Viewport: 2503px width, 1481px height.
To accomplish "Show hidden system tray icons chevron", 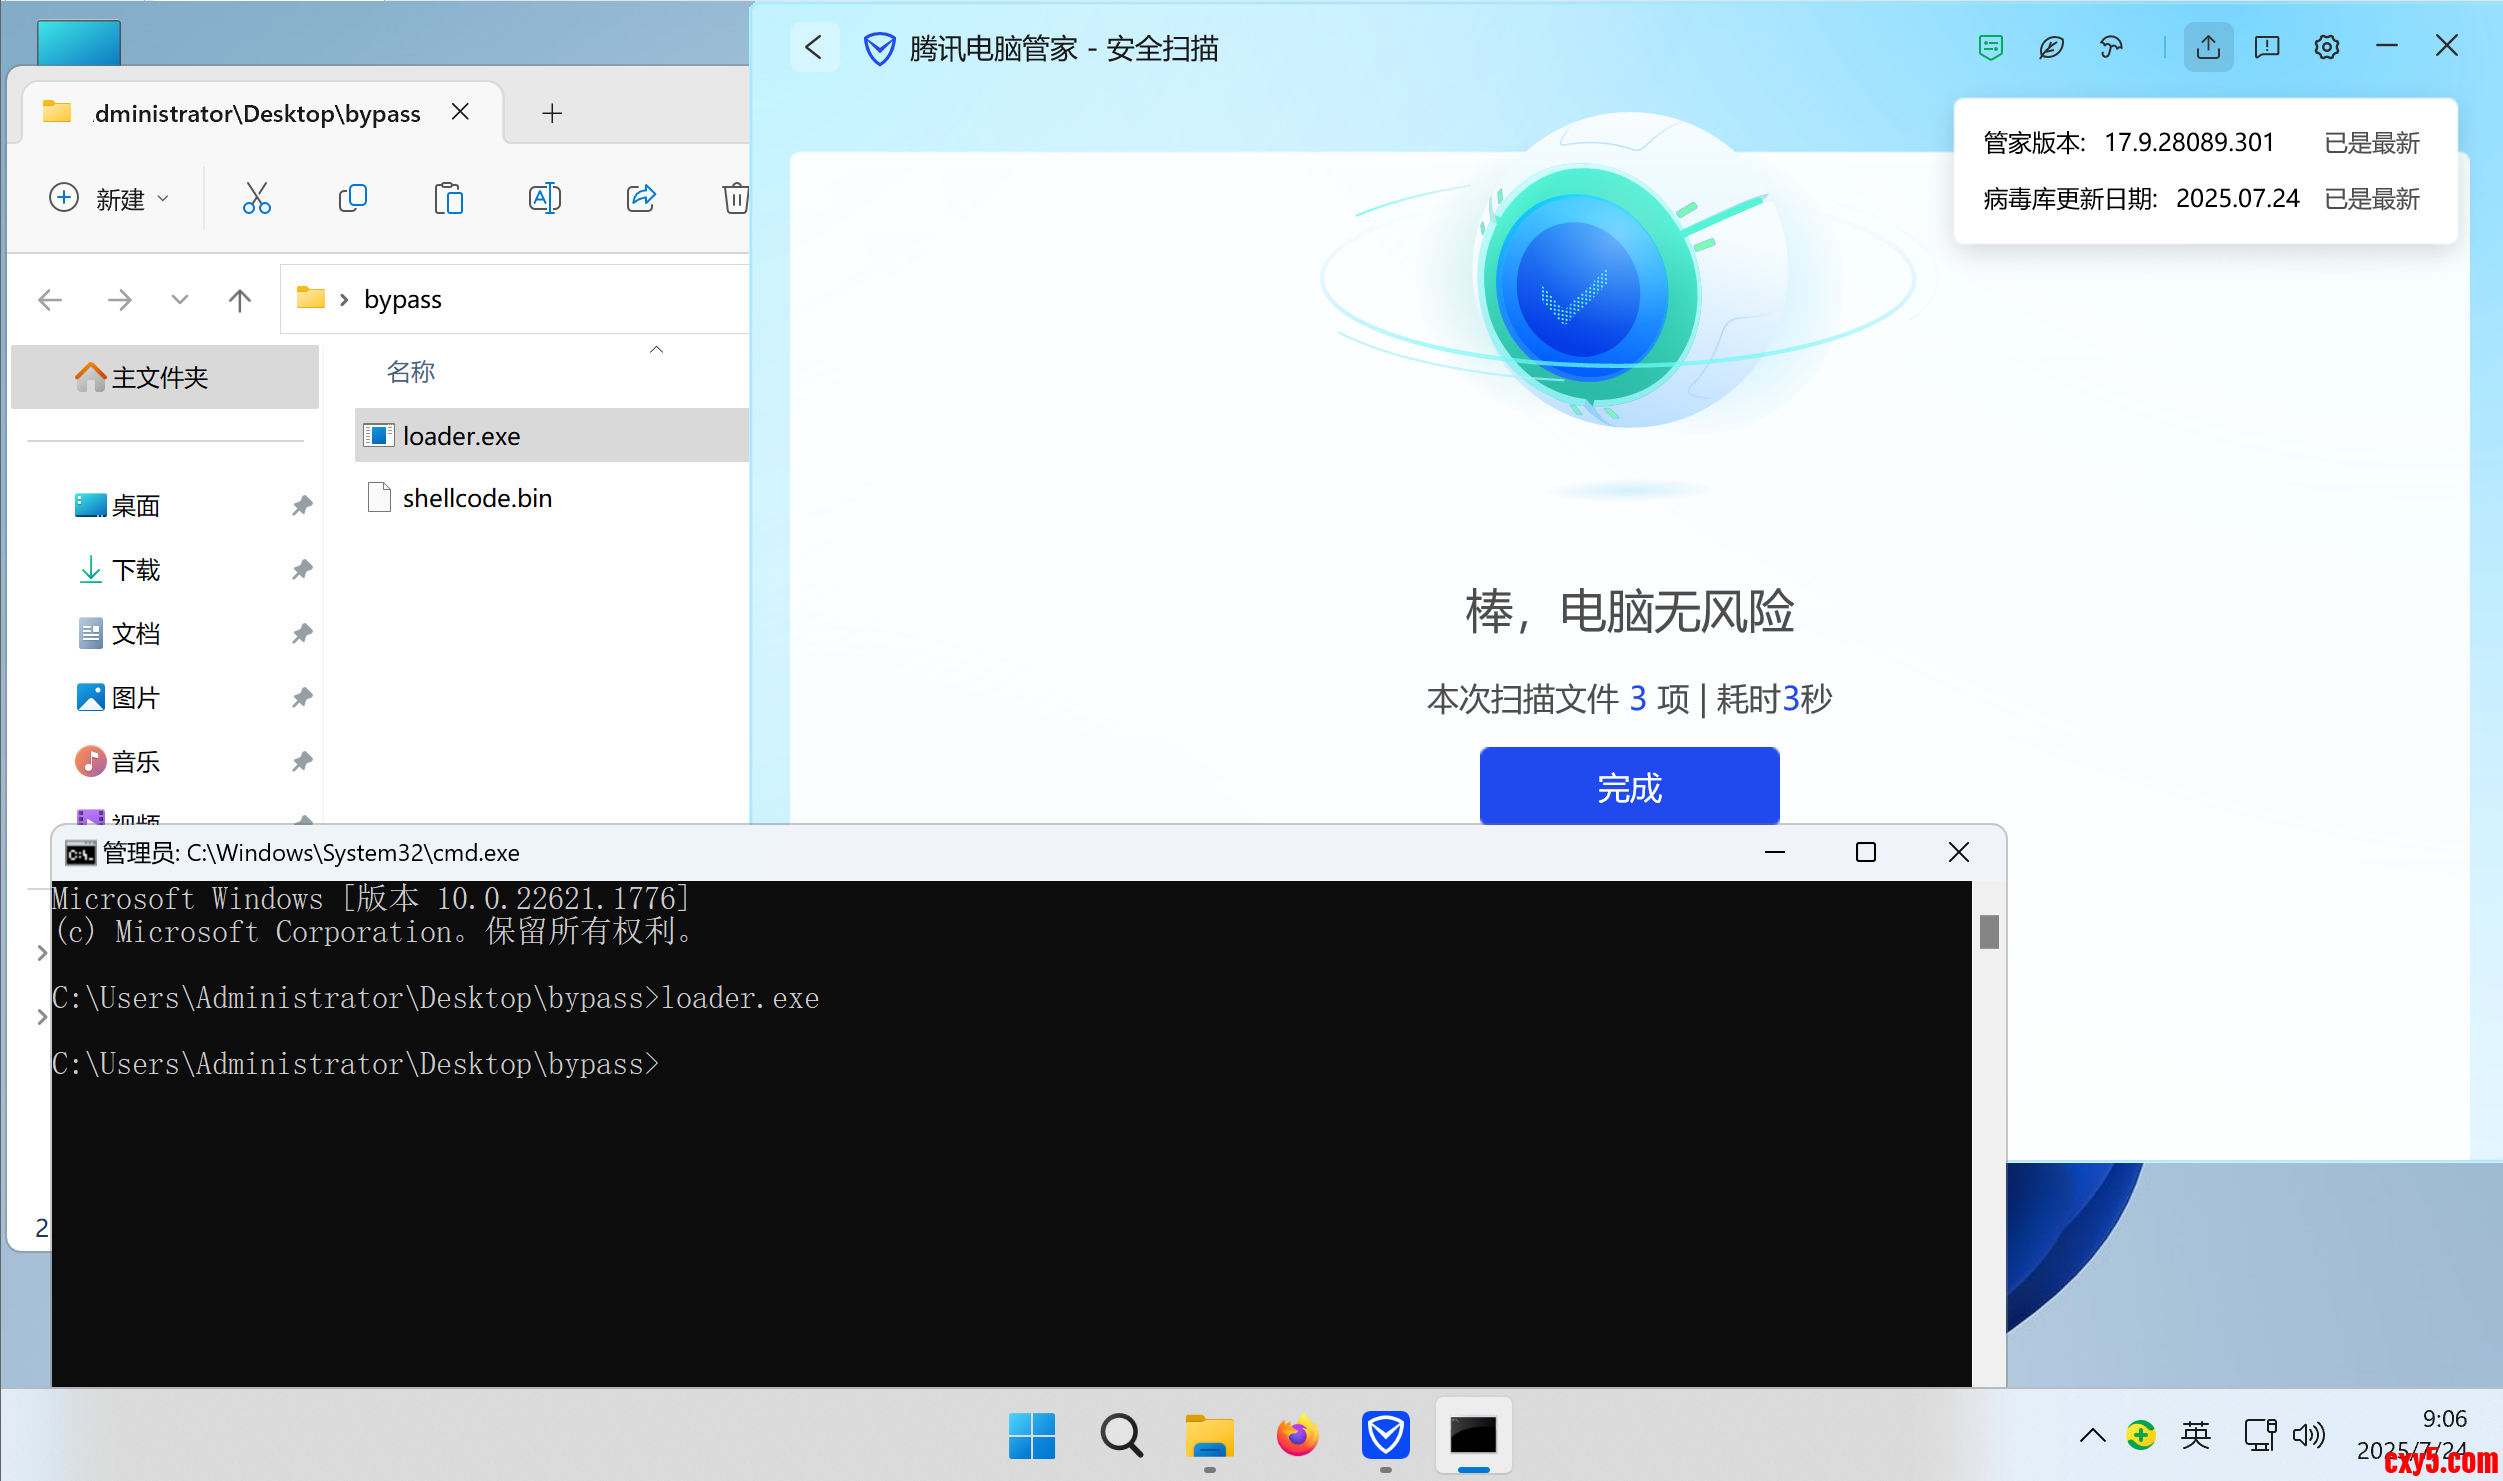I will [x=2092, y=1436].
